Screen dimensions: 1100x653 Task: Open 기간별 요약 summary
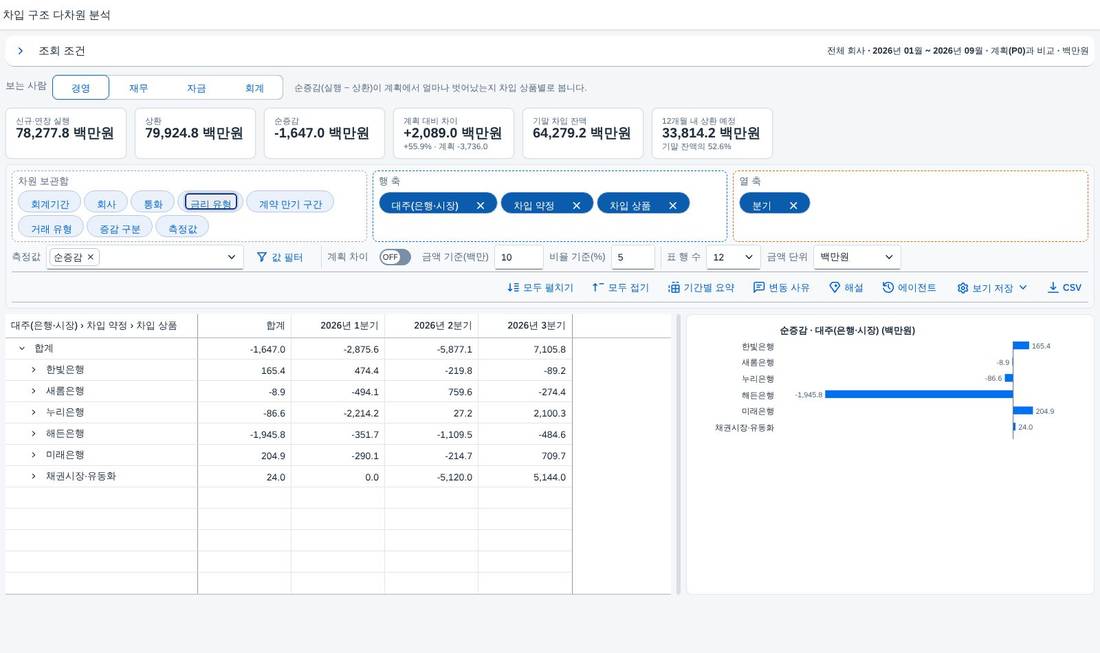tap(701, 288)
